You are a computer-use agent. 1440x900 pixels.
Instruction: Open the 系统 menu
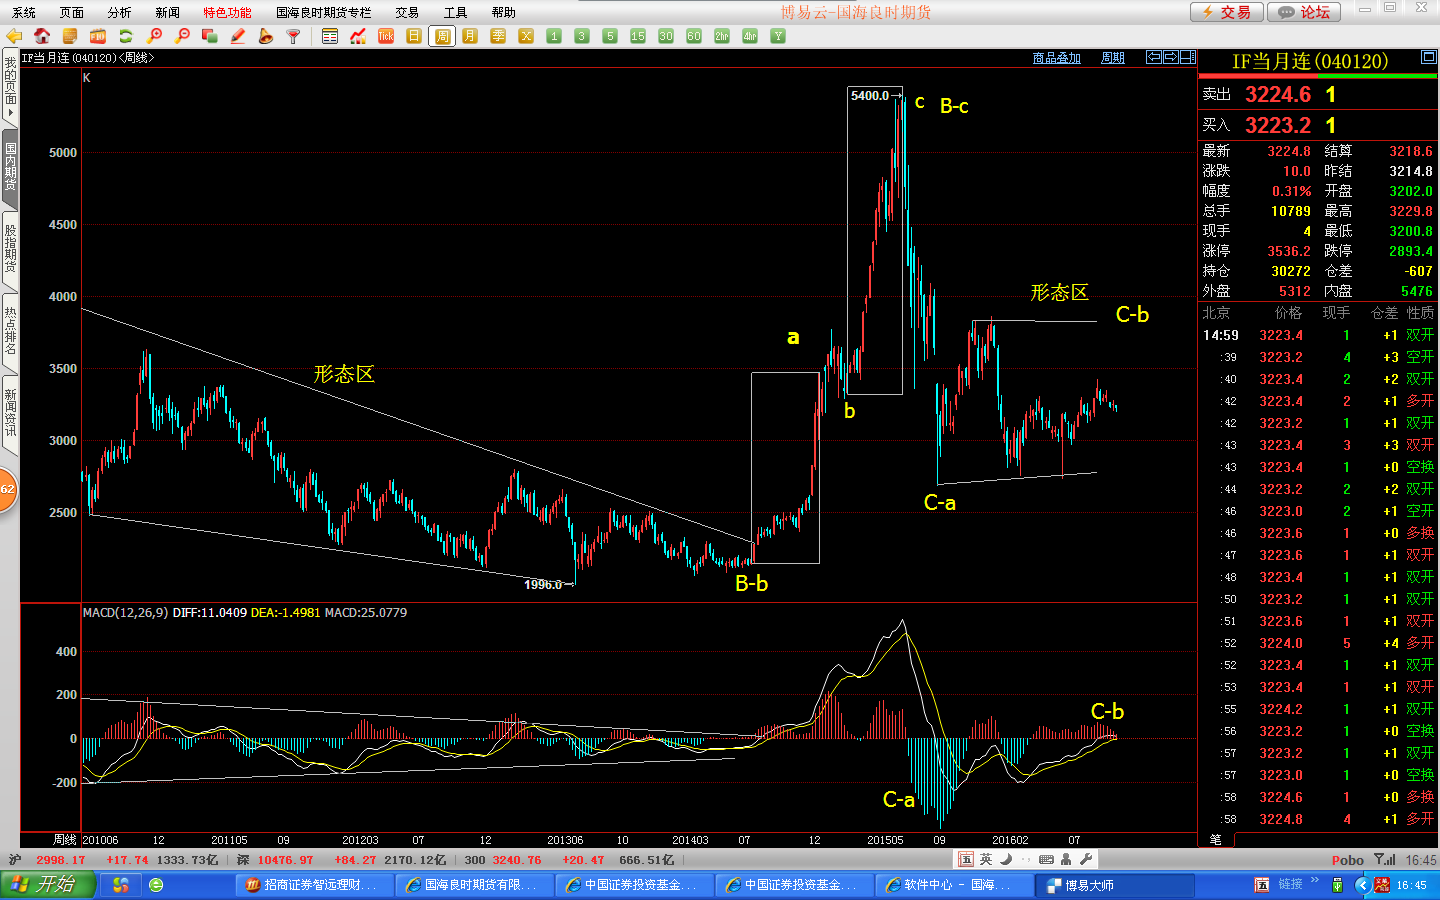[x=24, y=12]
